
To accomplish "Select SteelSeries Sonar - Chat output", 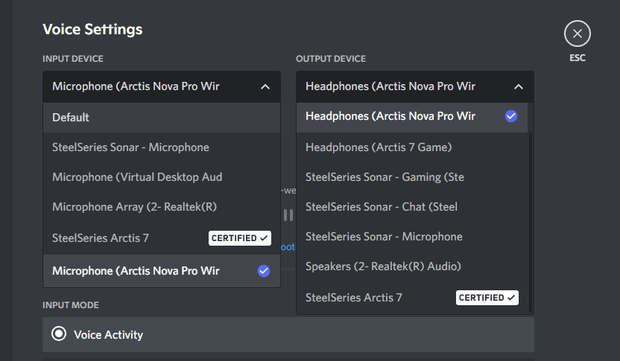I will 412,207.
